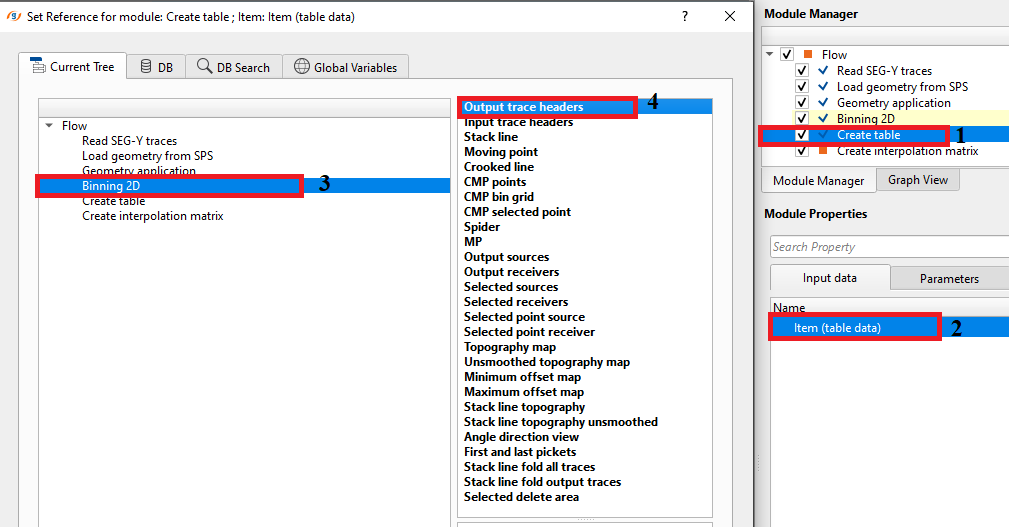Choose Selected sources item
Viewport: 1009px width, 527px height.
(511, 287)
